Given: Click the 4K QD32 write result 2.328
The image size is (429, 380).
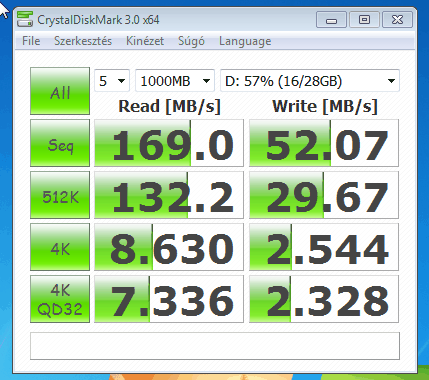Looking at the screenshot, I should (324, 299).
